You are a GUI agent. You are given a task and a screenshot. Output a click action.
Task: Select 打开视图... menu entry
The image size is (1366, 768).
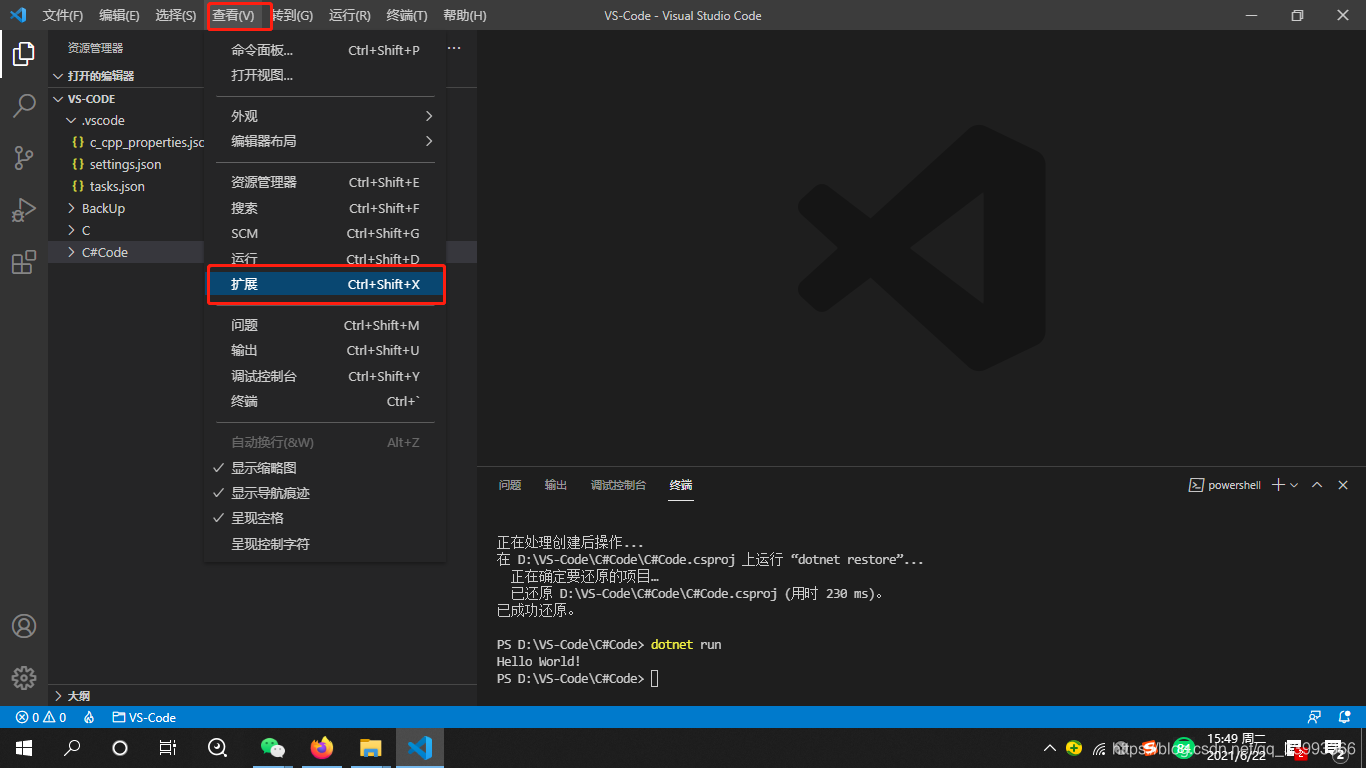[x=325, y=75]
